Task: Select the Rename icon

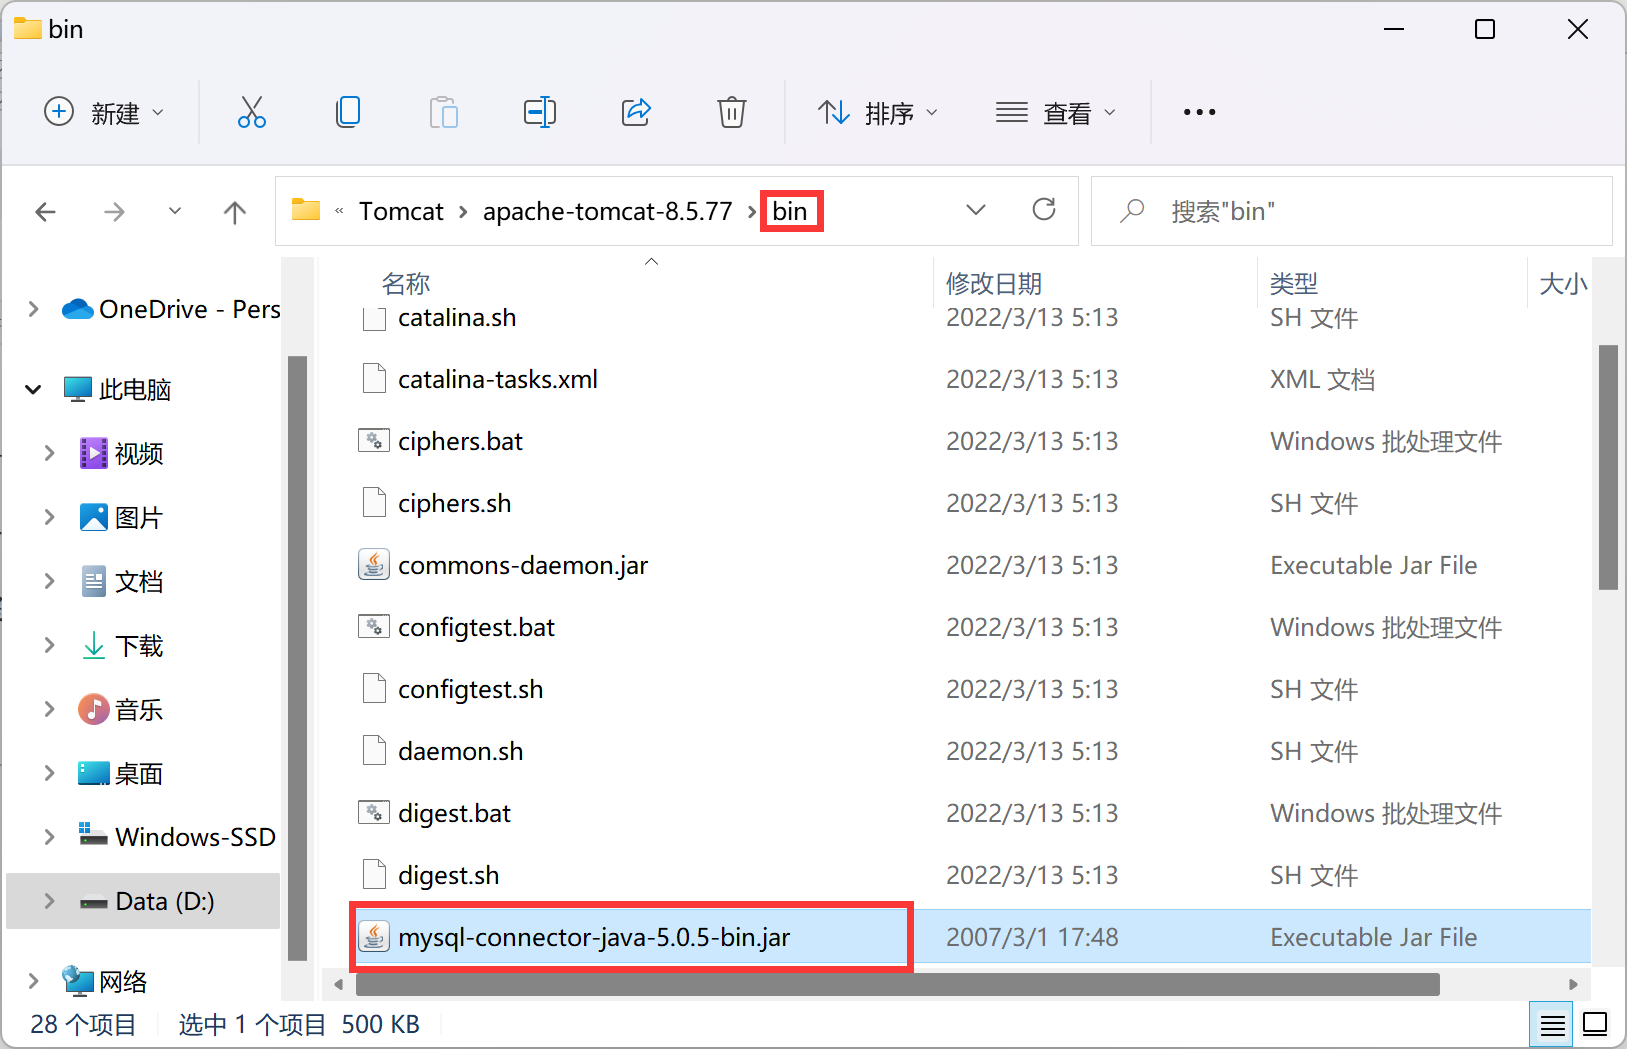Action: pos(539,112)
